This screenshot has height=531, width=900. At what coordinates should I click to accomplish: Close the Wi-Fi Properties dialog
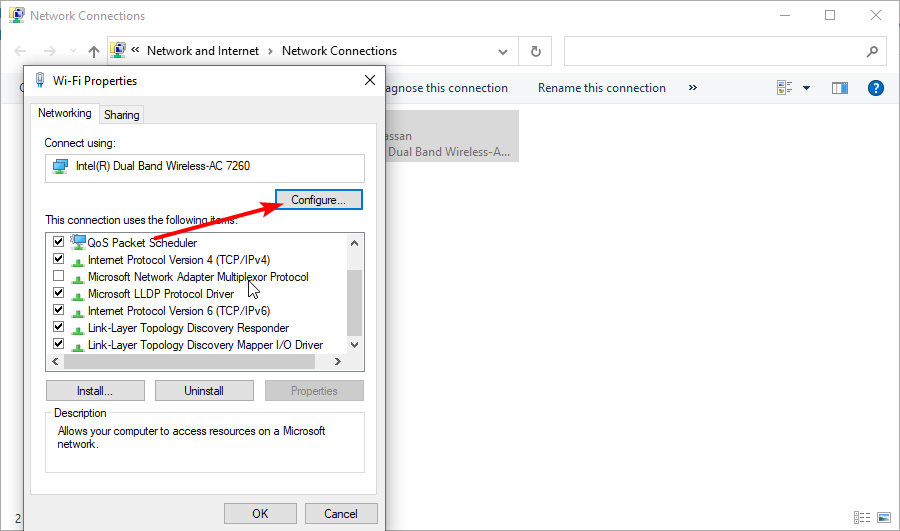(x=370, y=80)
